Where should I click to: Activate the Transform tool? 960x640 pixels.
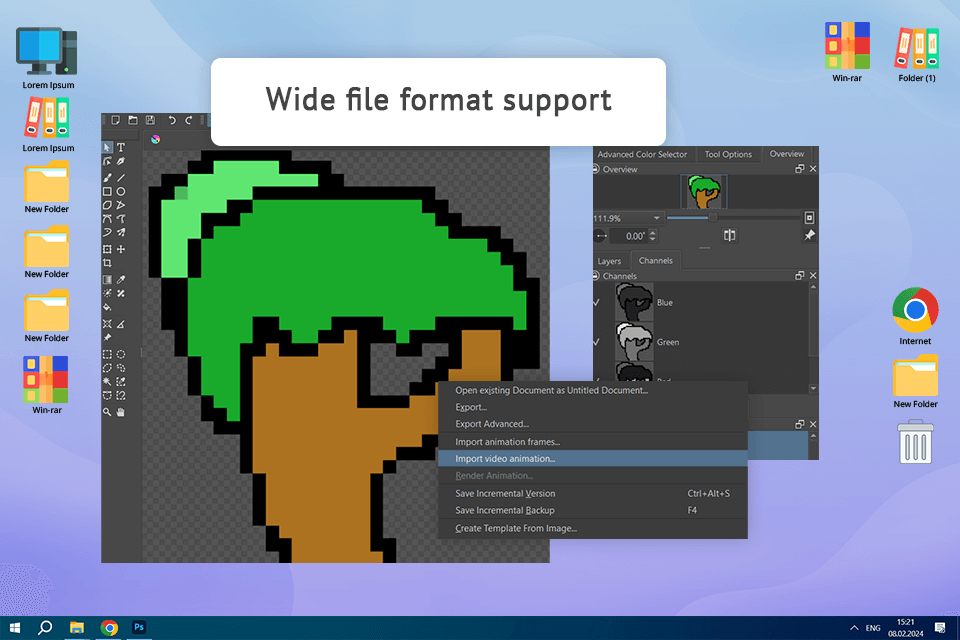coord(107,249)
